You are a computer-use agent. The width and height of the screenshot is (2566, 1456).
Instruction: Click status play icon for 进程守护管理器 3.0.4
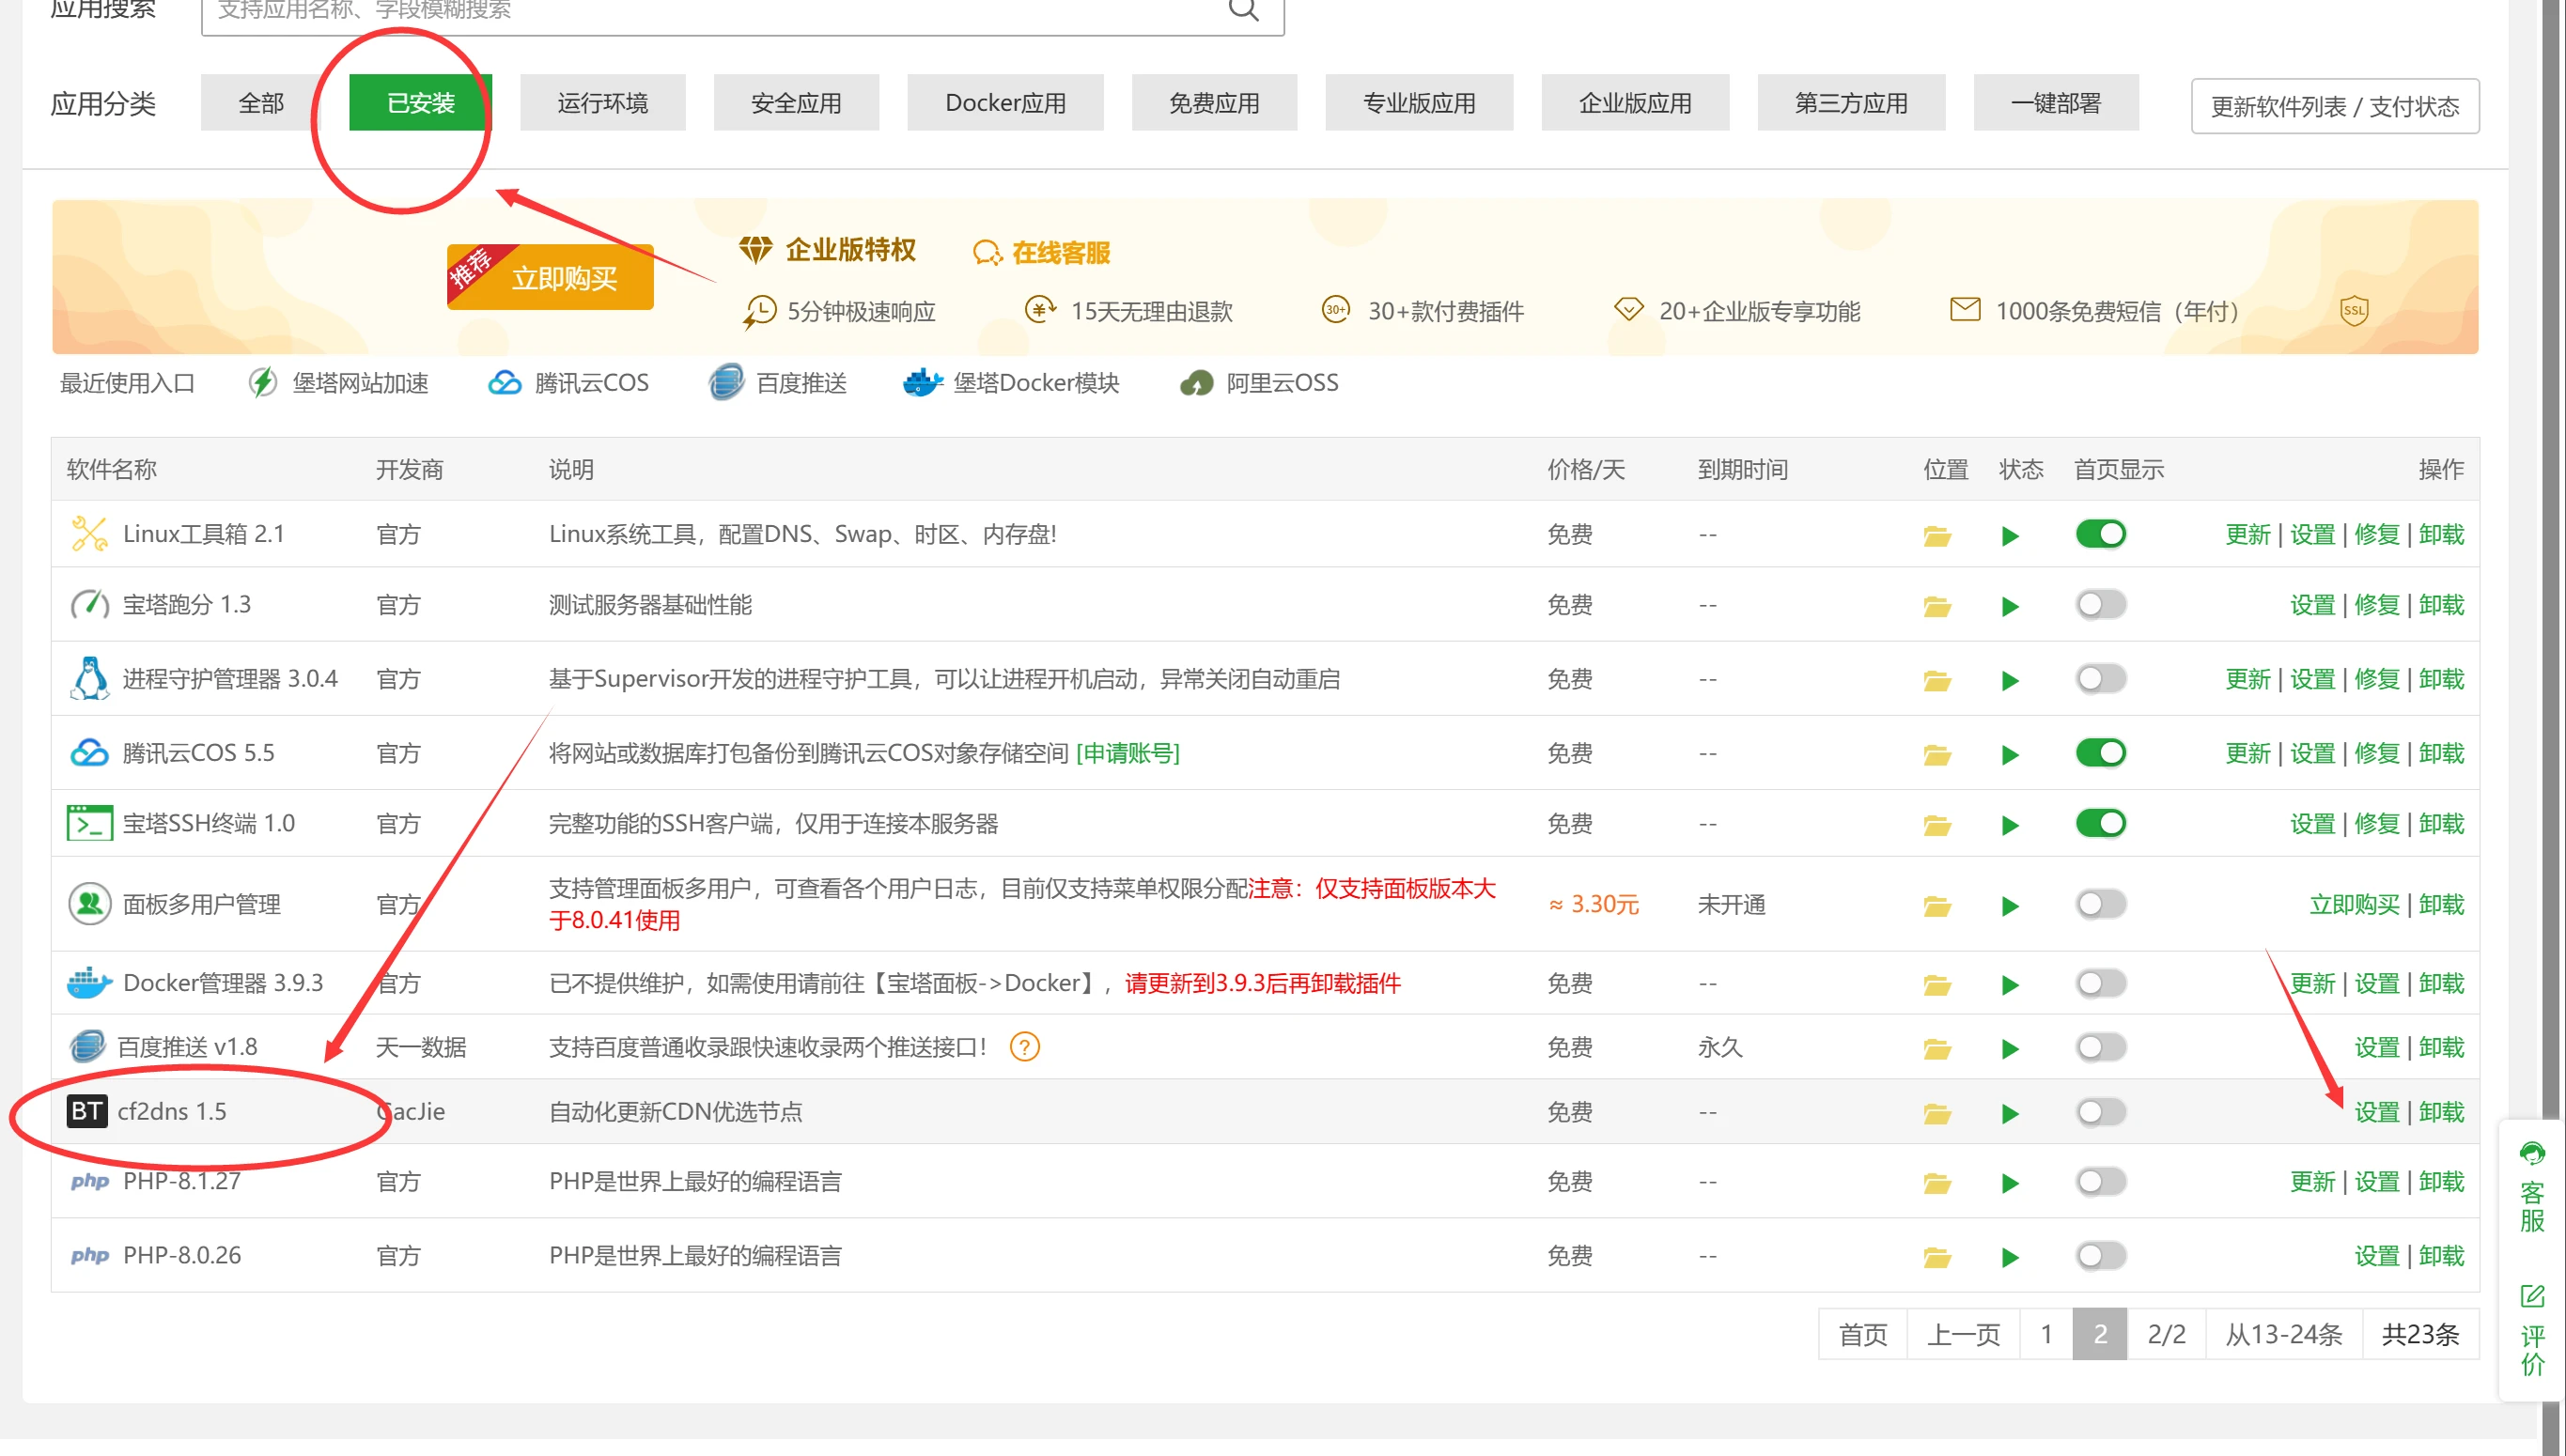[2010, 681]
